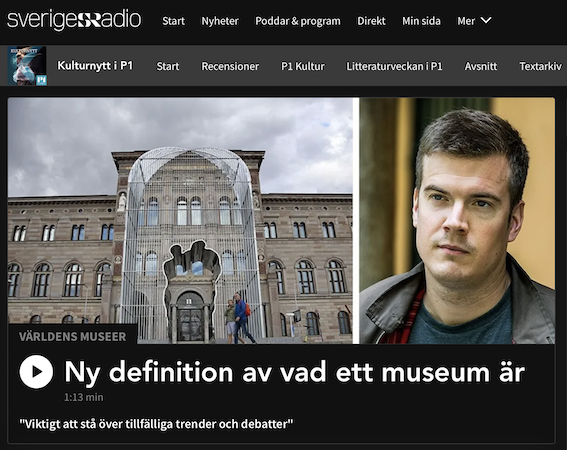The image size is (567, 450).
Task: Click the portrait photo of the man
Action: [457, 221]
